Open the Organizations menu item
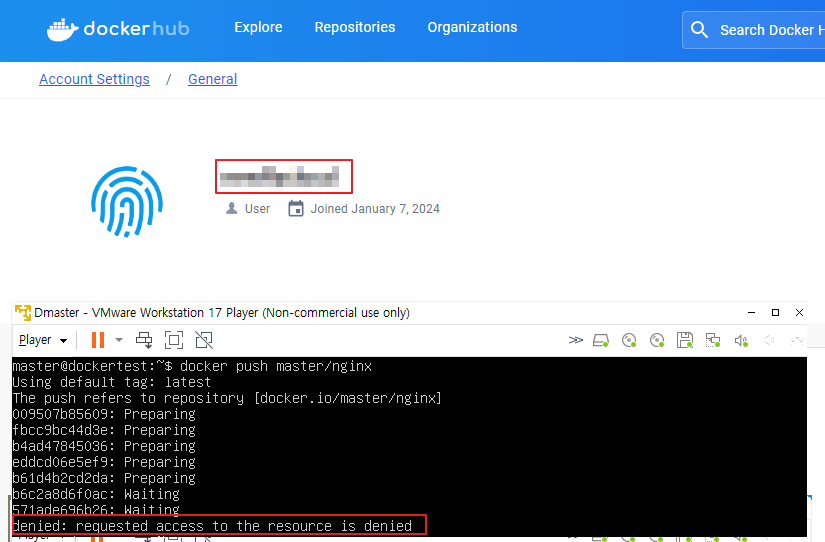The height and width of the screenshot is (542, 825). pos(472,27)
